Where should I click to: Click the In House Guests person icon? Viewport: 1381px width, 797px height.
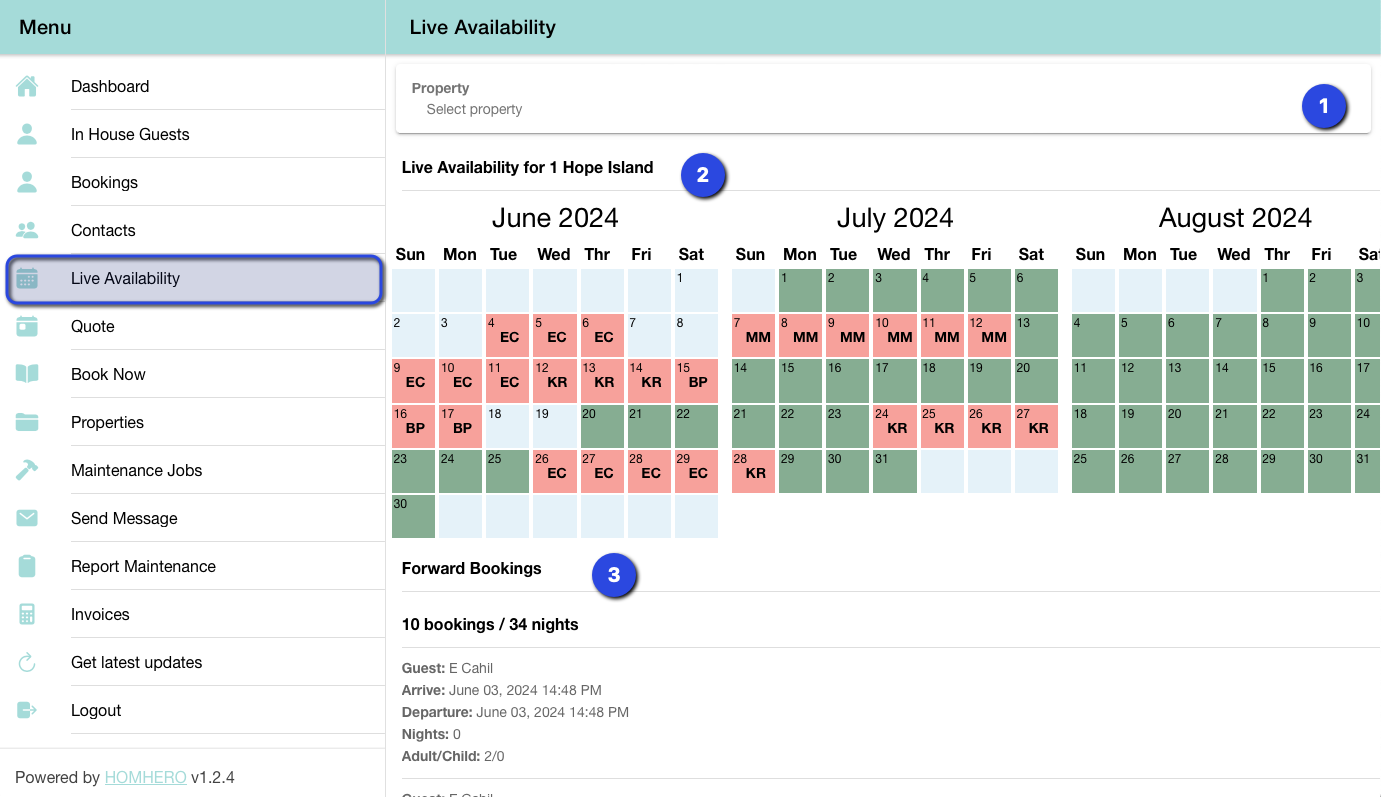(x=27, y=135)
